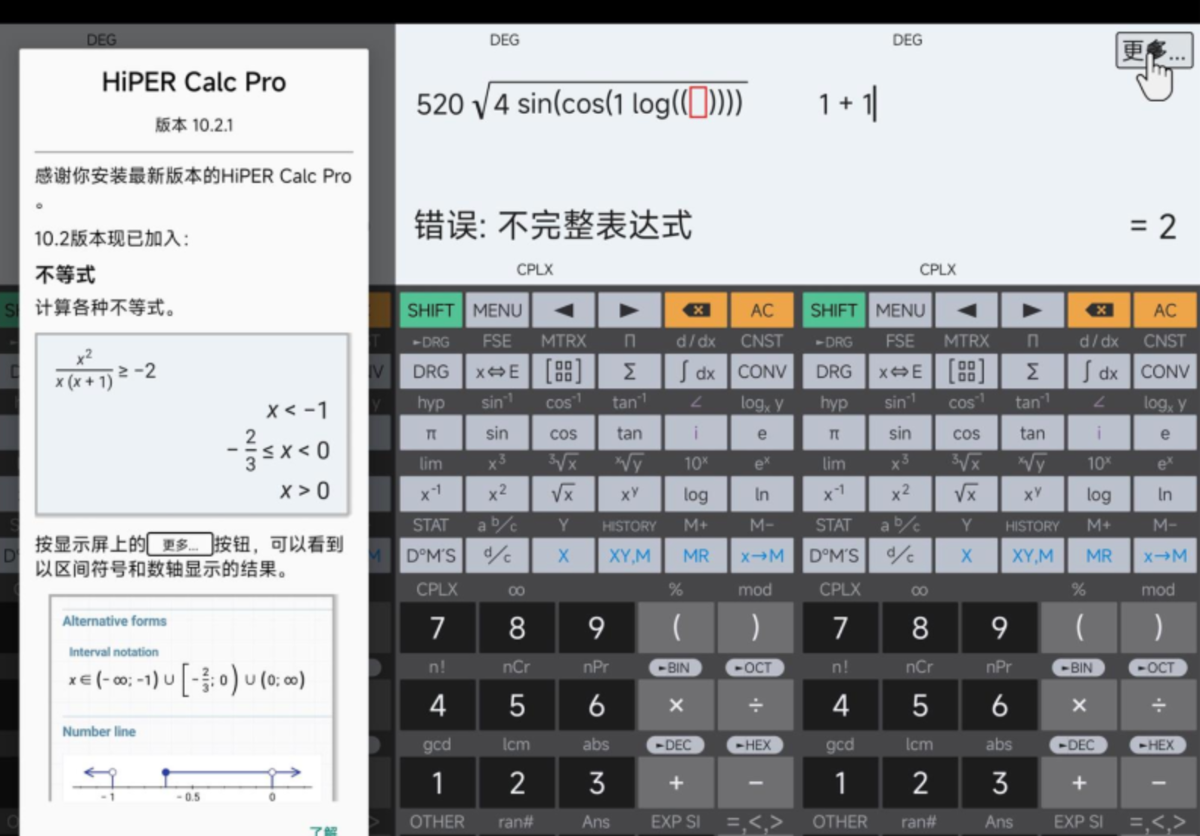Tap AC in the calculator showing 1 + 1
Viewport: 1200px width, 836px height.
pyautogui.click(x=1165, y=310)
